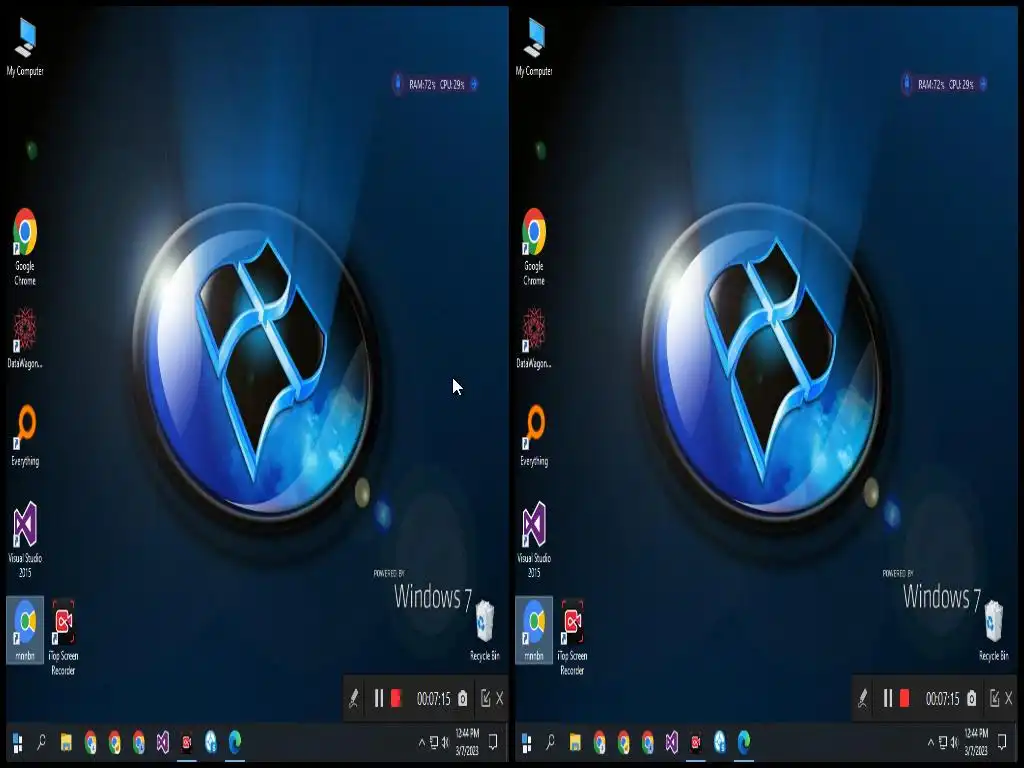
Task: Select DataWagon shortcut on right desktop copy
Action: pos(534,339)
